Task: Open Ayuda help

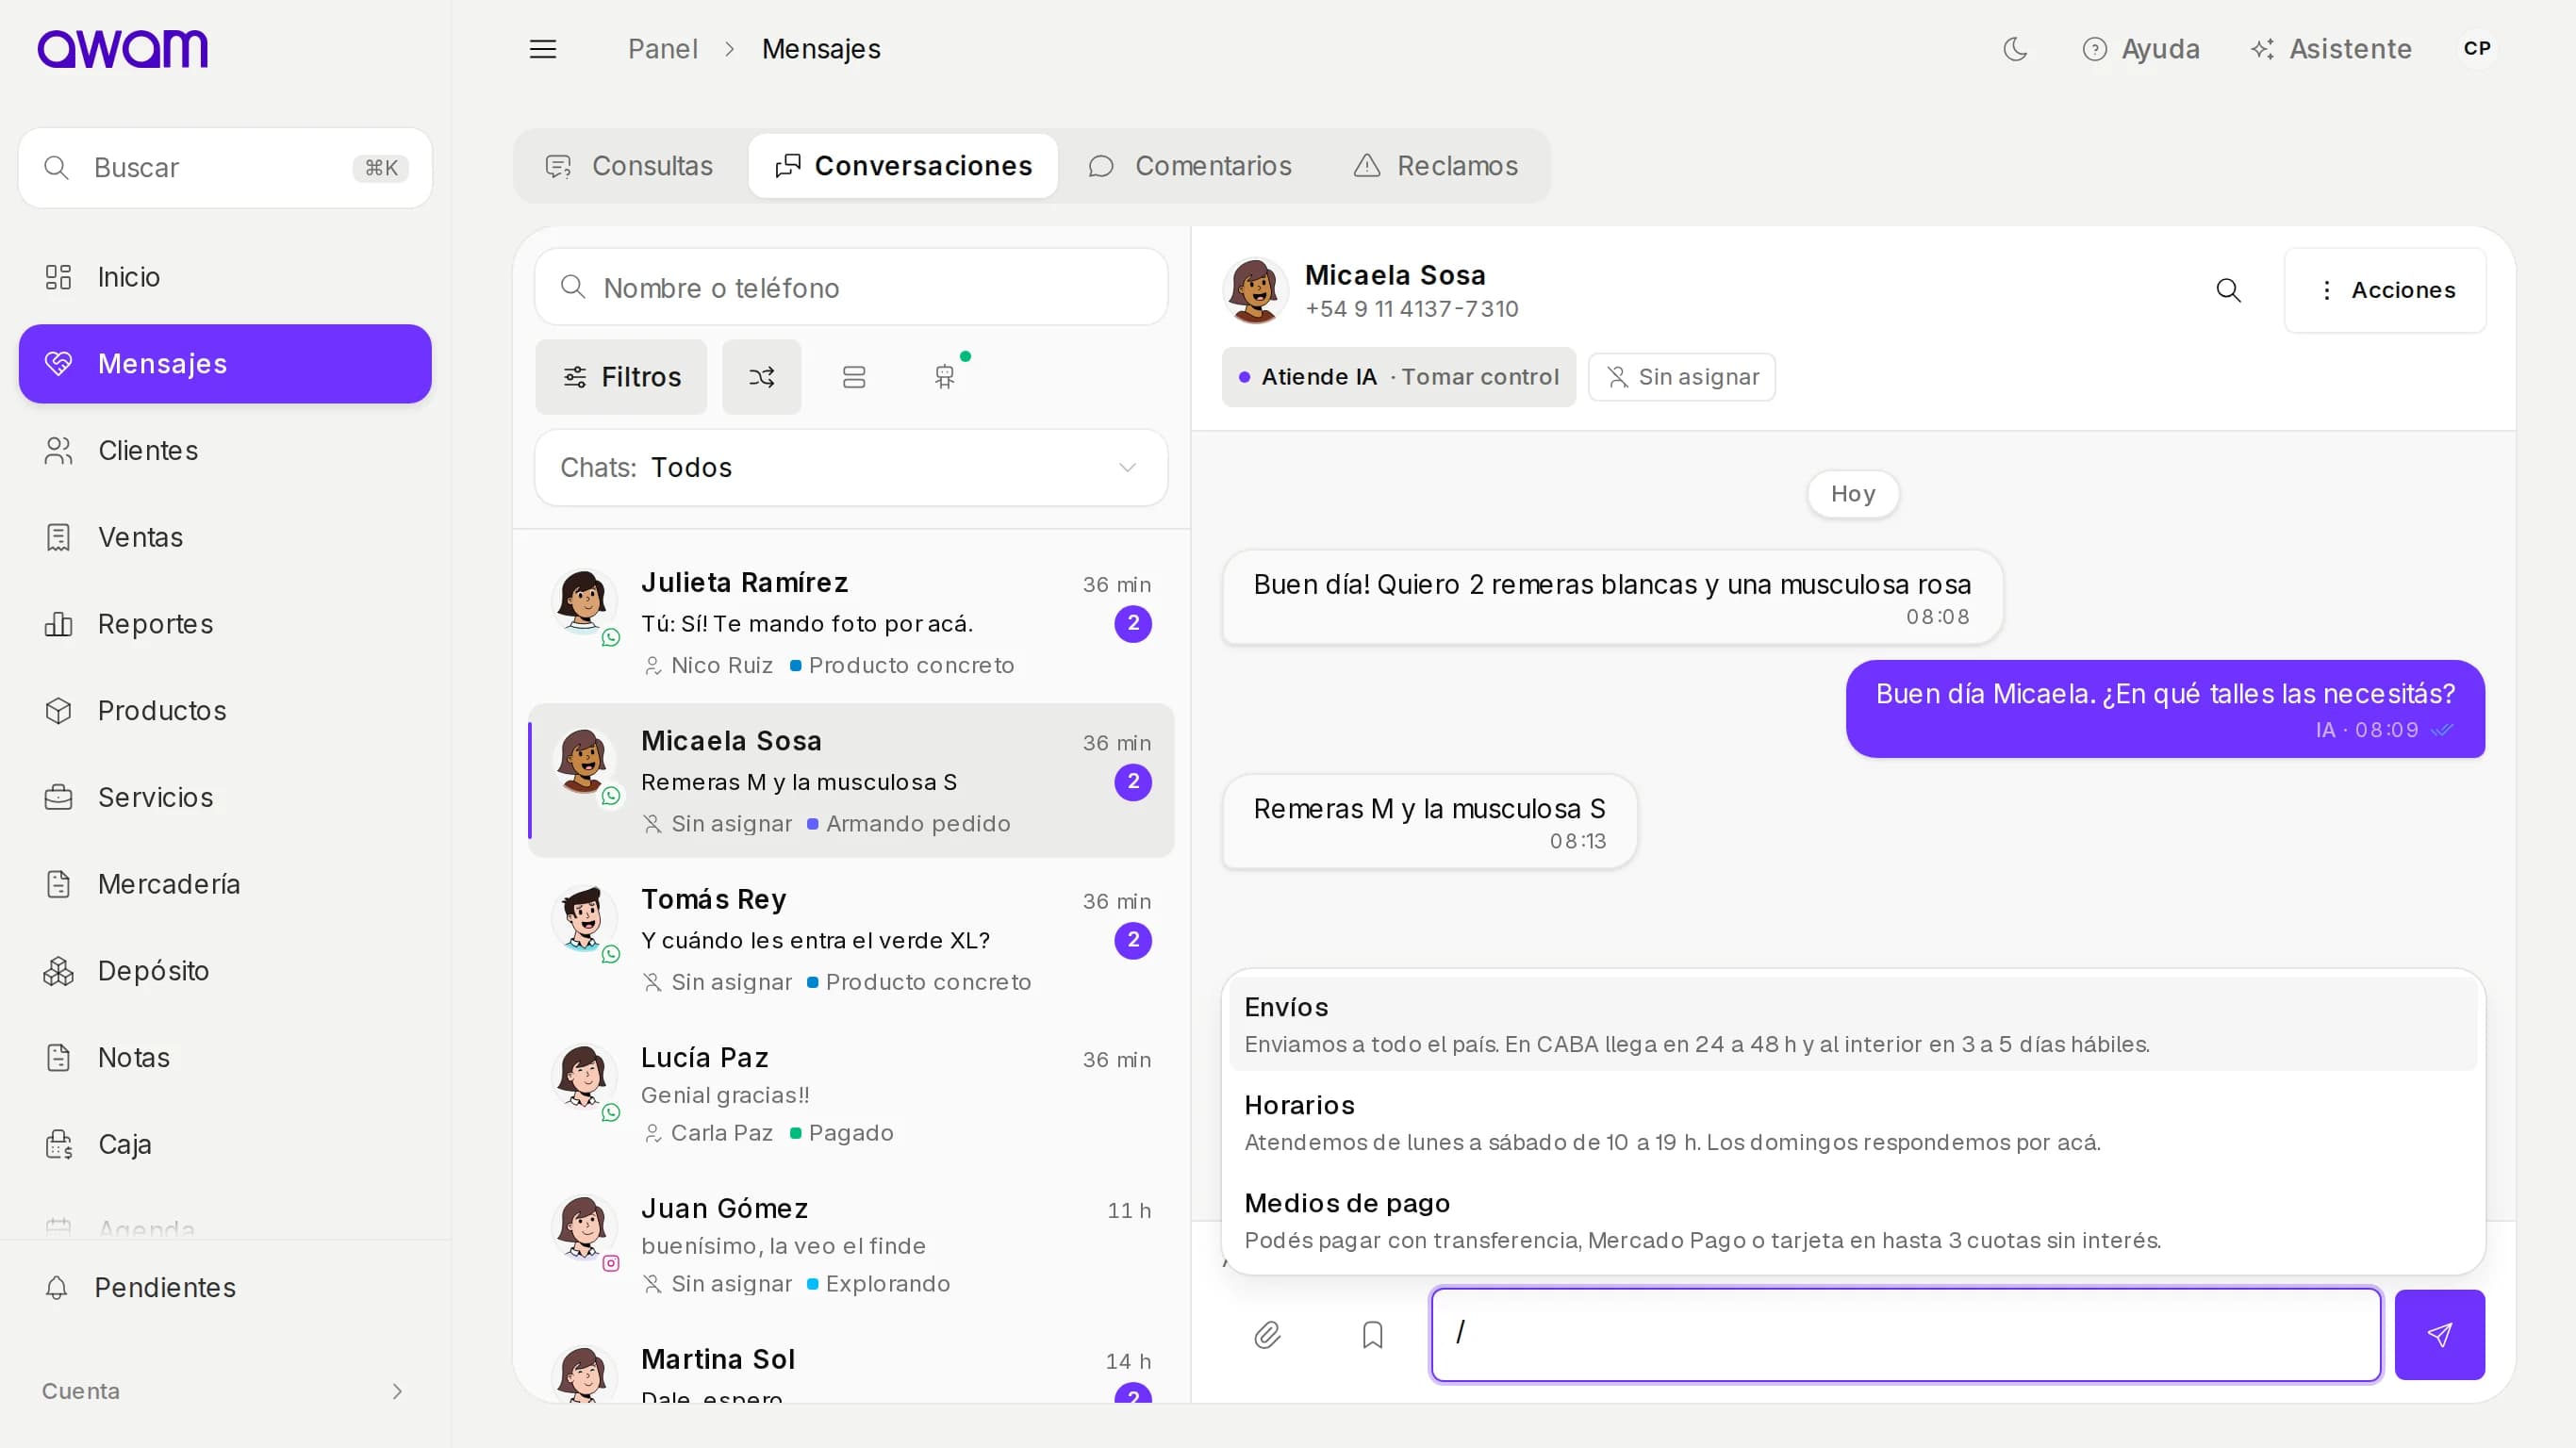Action: click(2141, 49)
